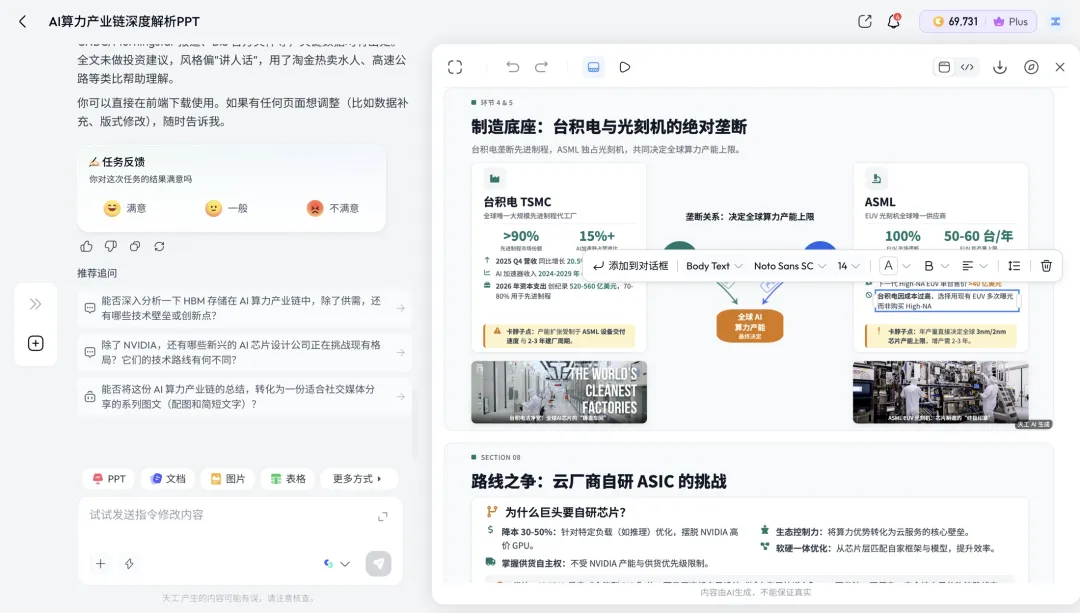Undo the last edit
The image size is (1080, 613).
(512, 67)
